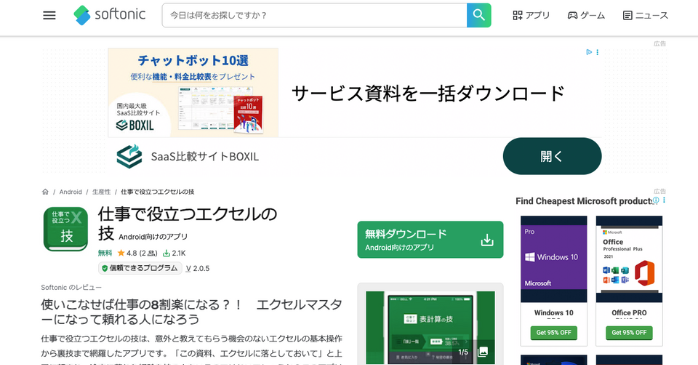
Task: Click Get 95% OFF under Windows 10
Action: (x=554, y=333)
